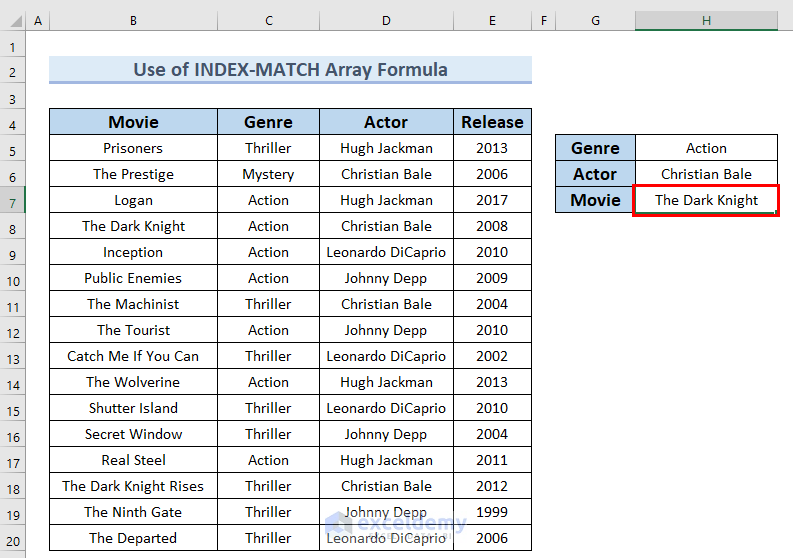
Task: Click row 7 header
Action: tap(12, 200)
